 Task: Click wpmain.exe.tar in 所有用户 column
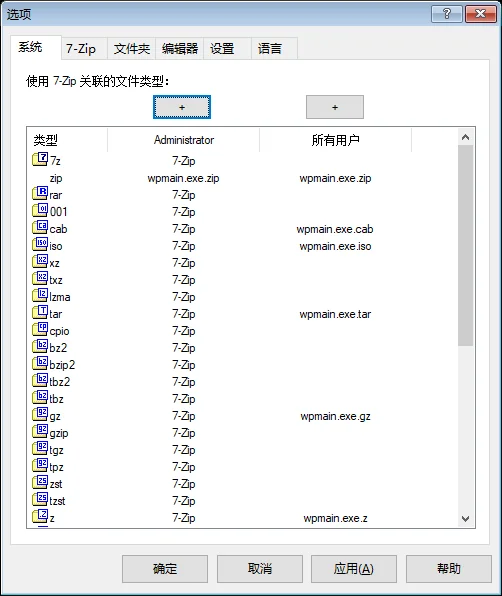coord(335,314)
